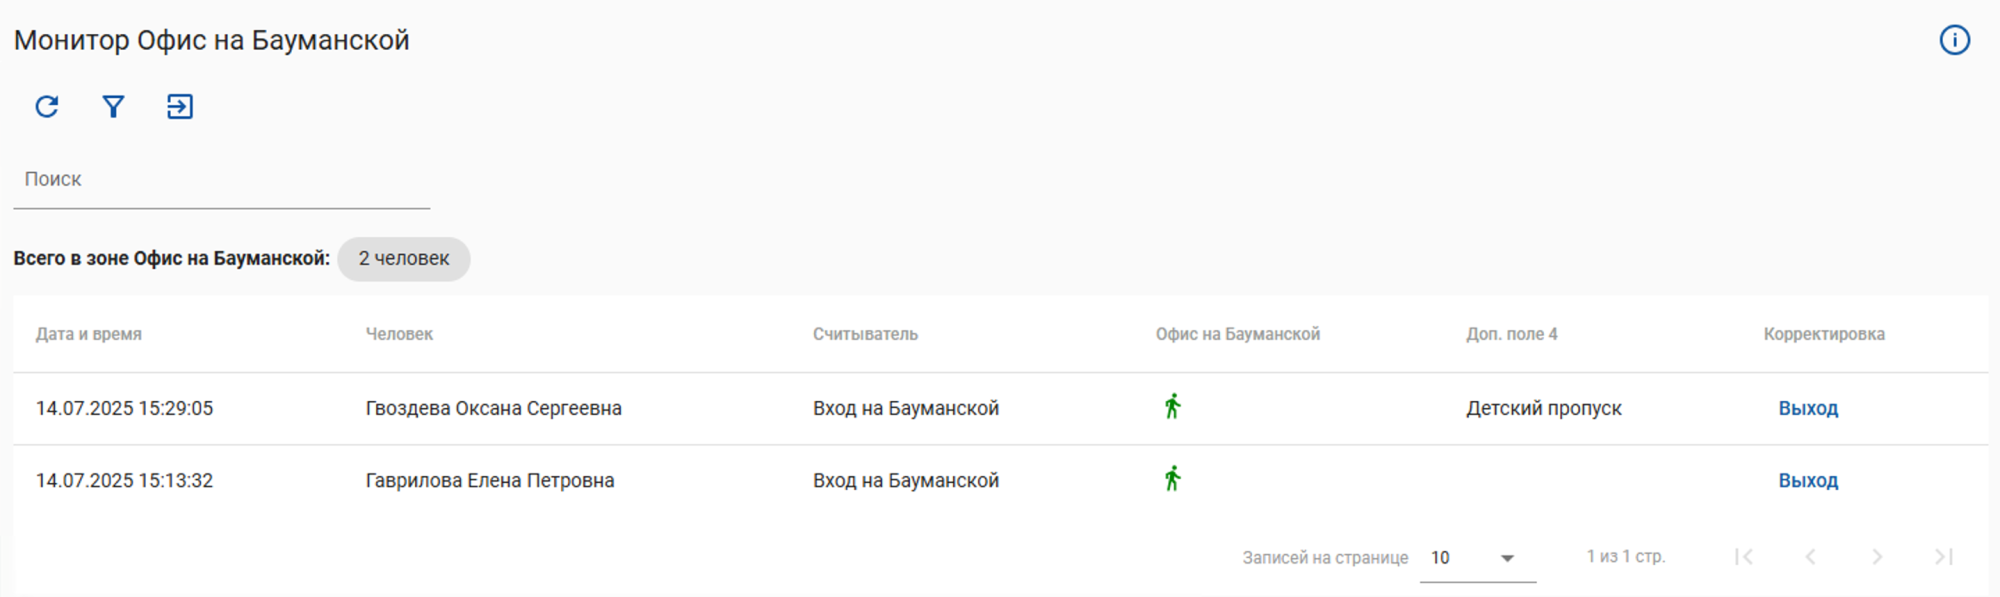The image size is (2000, 597).
Task: Click the Корректировка column header
Action: [1824, 334]
